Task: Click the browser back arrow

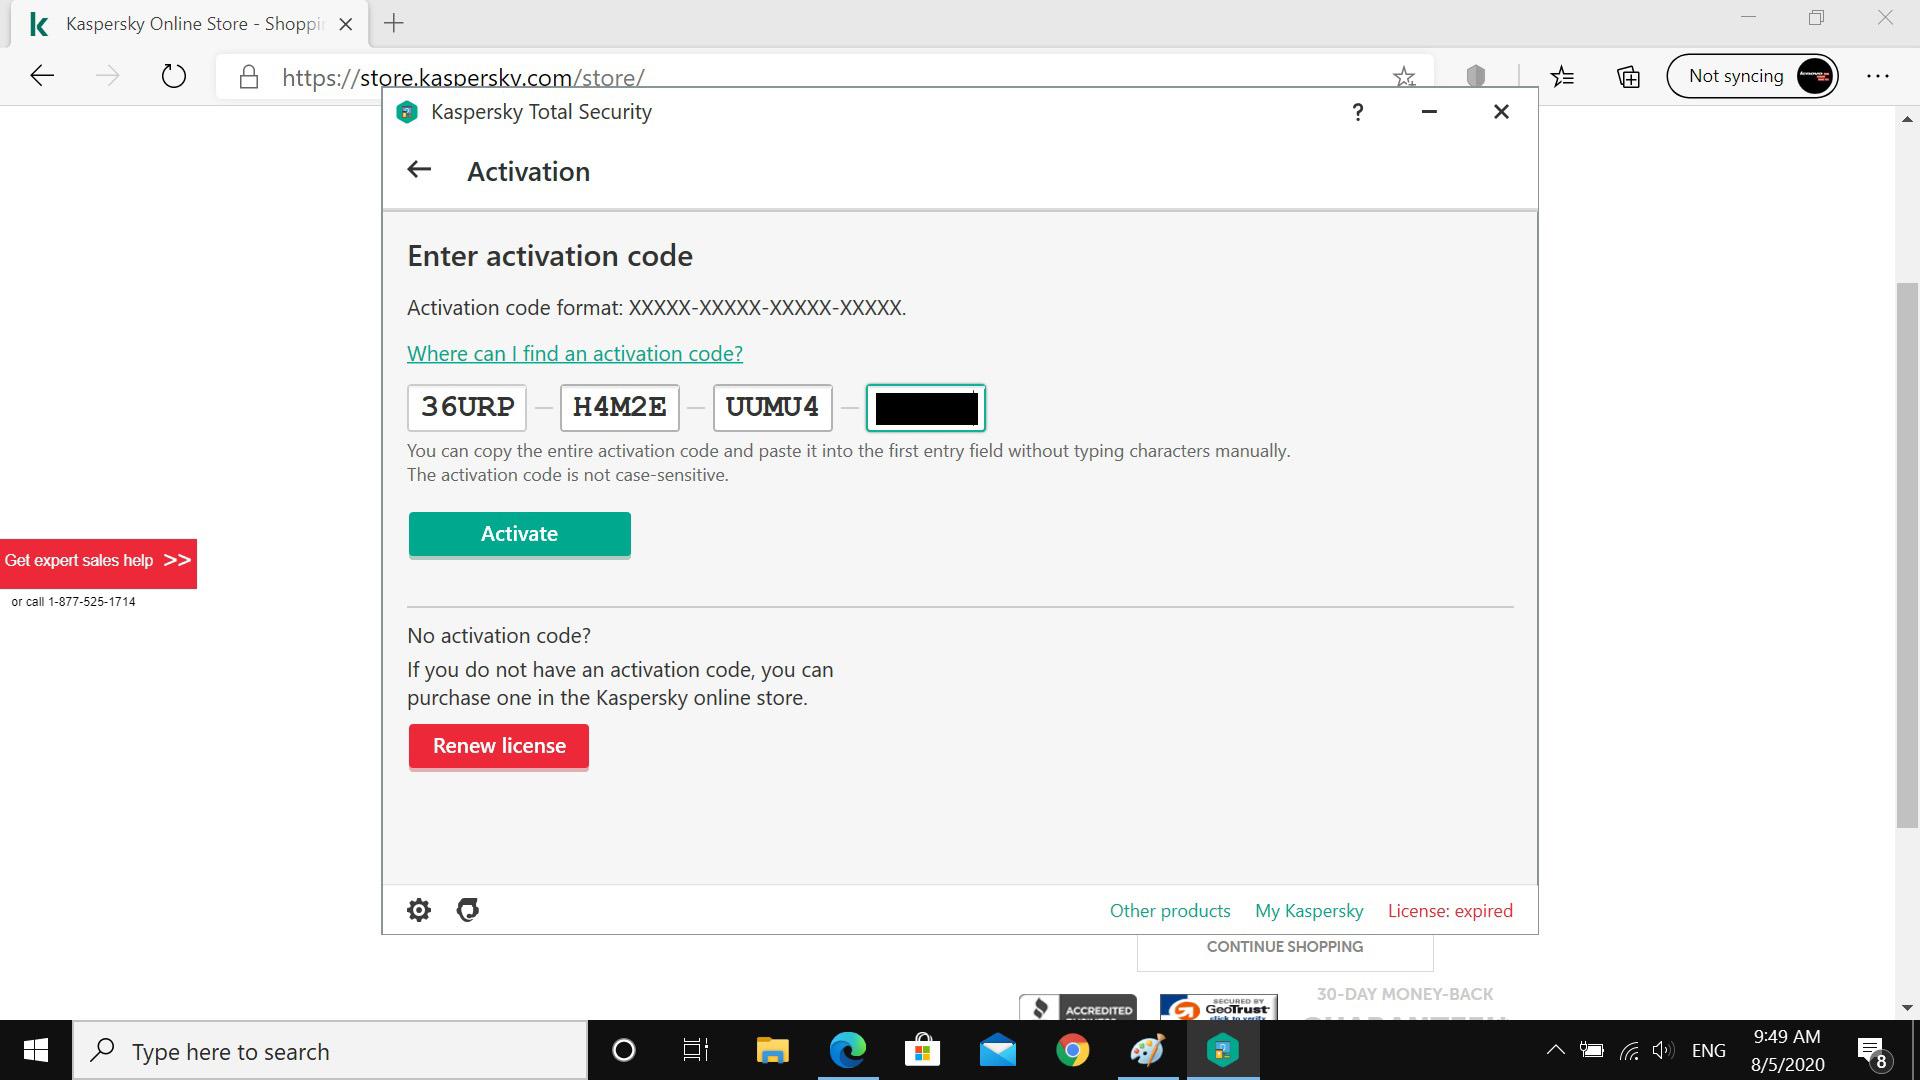Action: [42, 76]
